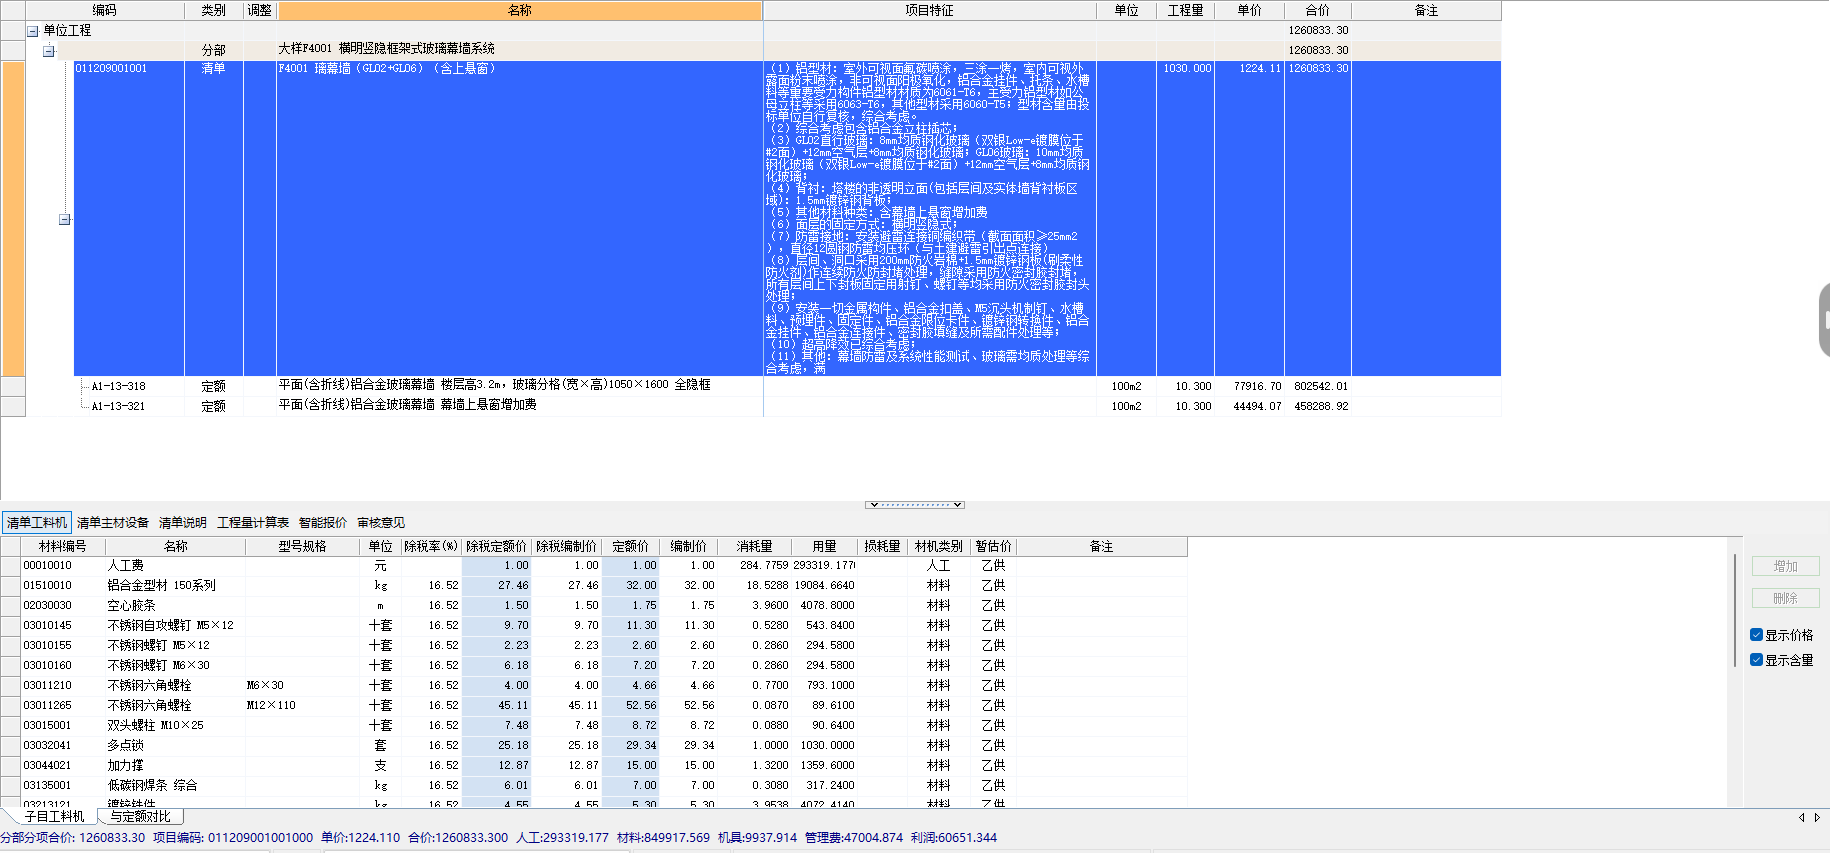Click the highlighted 名称 header in top table
This screenshot has width=1830, height=853.
pyautogui.click(x=520, y=10)
